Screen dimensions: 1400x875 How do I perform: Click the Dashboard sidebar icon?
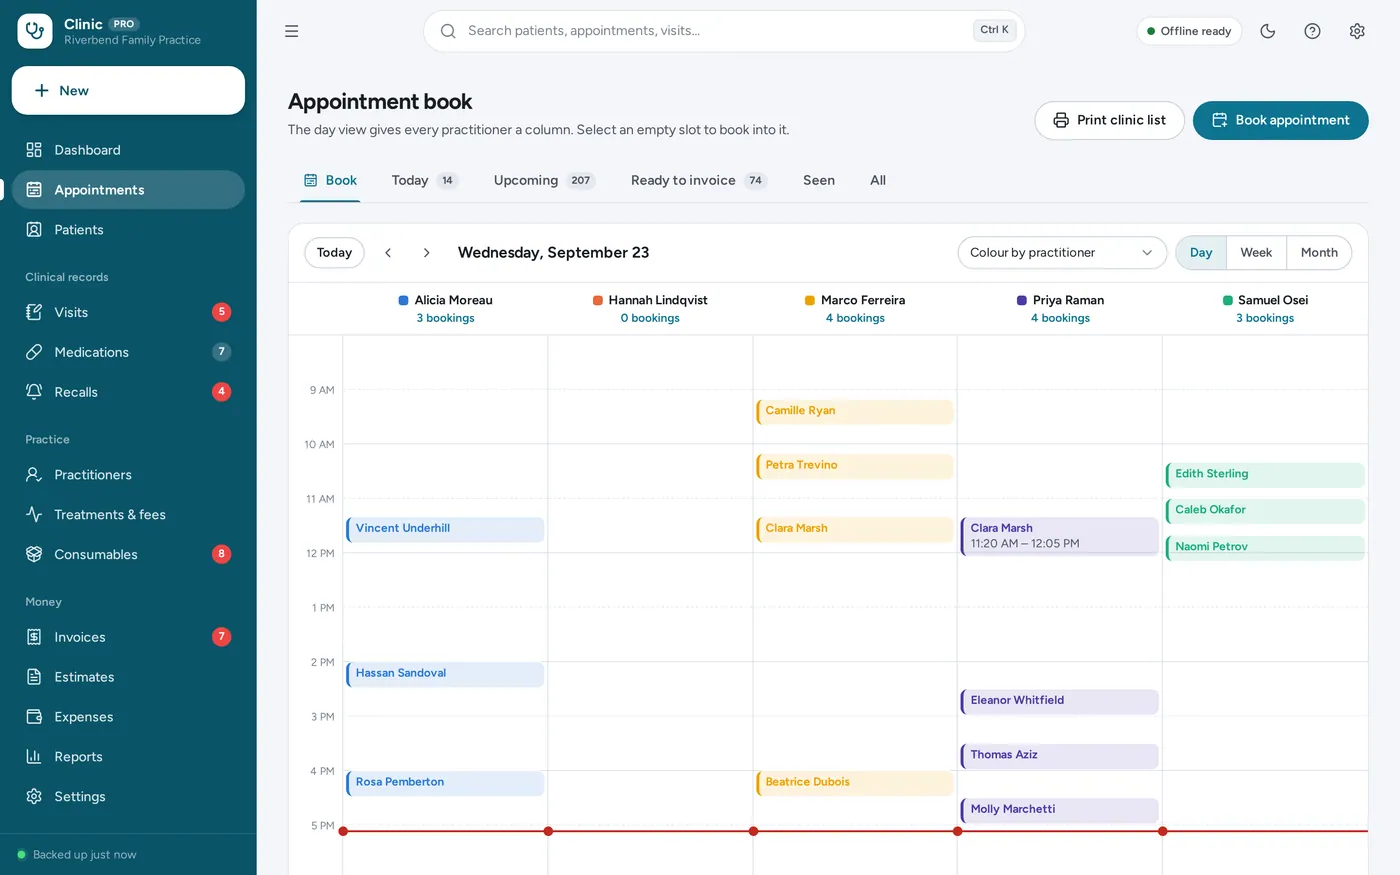34,150
